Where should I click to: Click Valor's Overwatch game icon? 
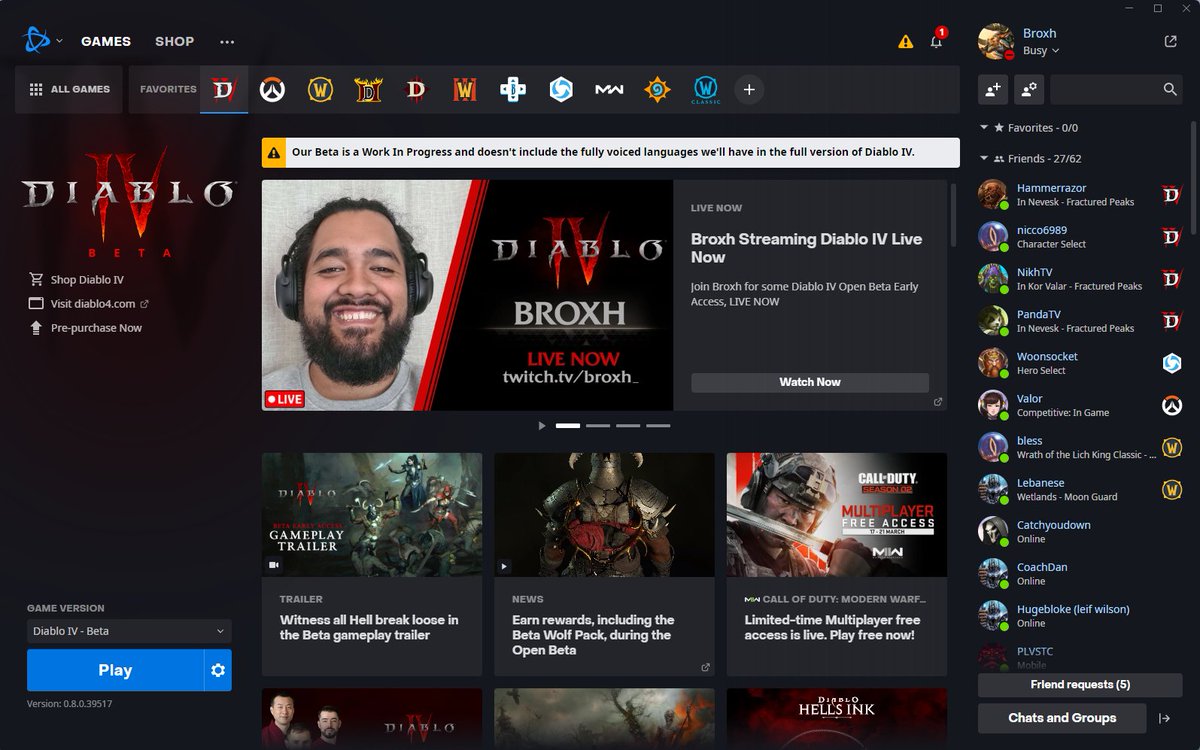pos(1172,405)
